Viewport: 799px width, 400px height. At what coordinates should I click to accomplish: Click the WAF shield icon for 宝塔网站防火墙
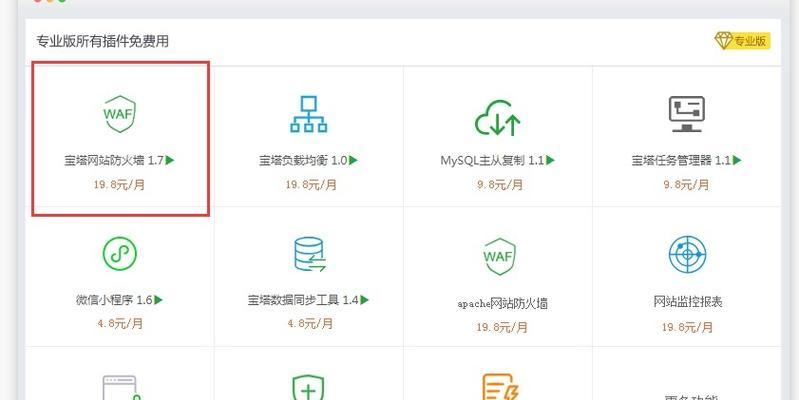119,114
